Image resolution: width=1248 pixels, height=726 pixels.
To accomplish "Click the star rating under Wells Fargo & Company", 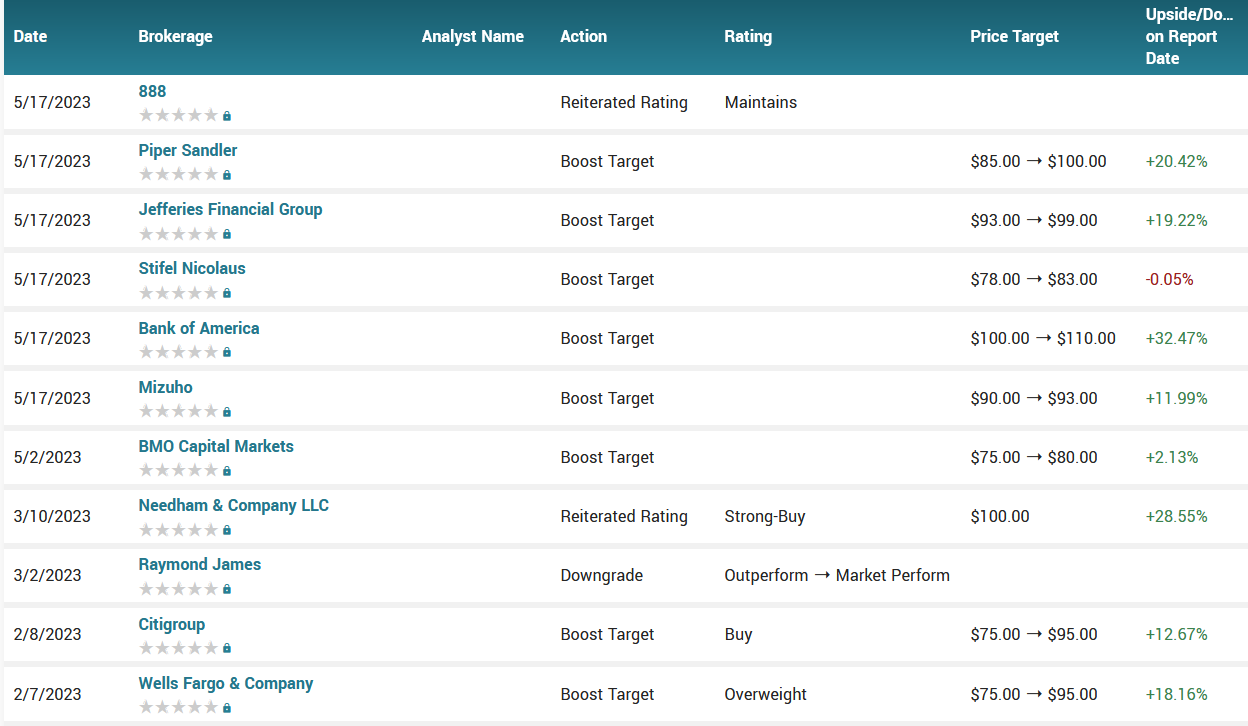I will pos(178,707).
